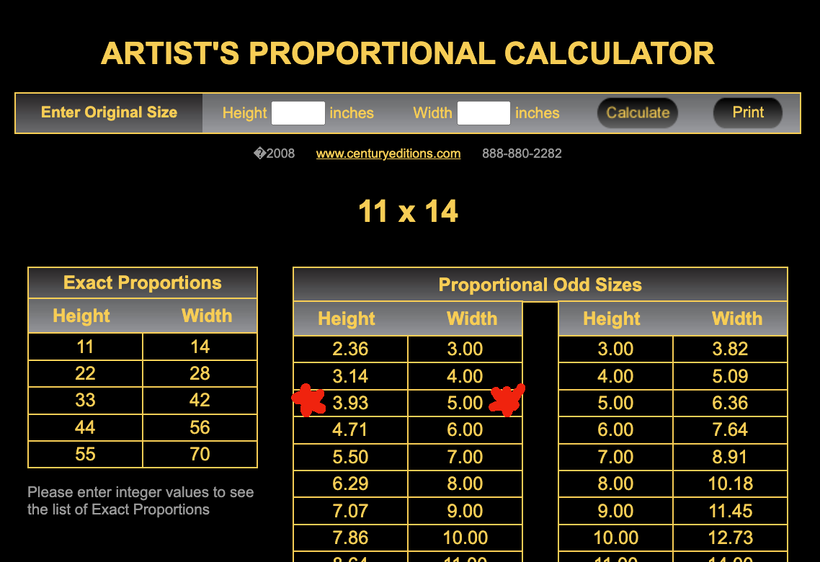Select the 3.93 height cell
This screenshot has width=820, height=562.
pyautogui.click(x=351, y=403)
